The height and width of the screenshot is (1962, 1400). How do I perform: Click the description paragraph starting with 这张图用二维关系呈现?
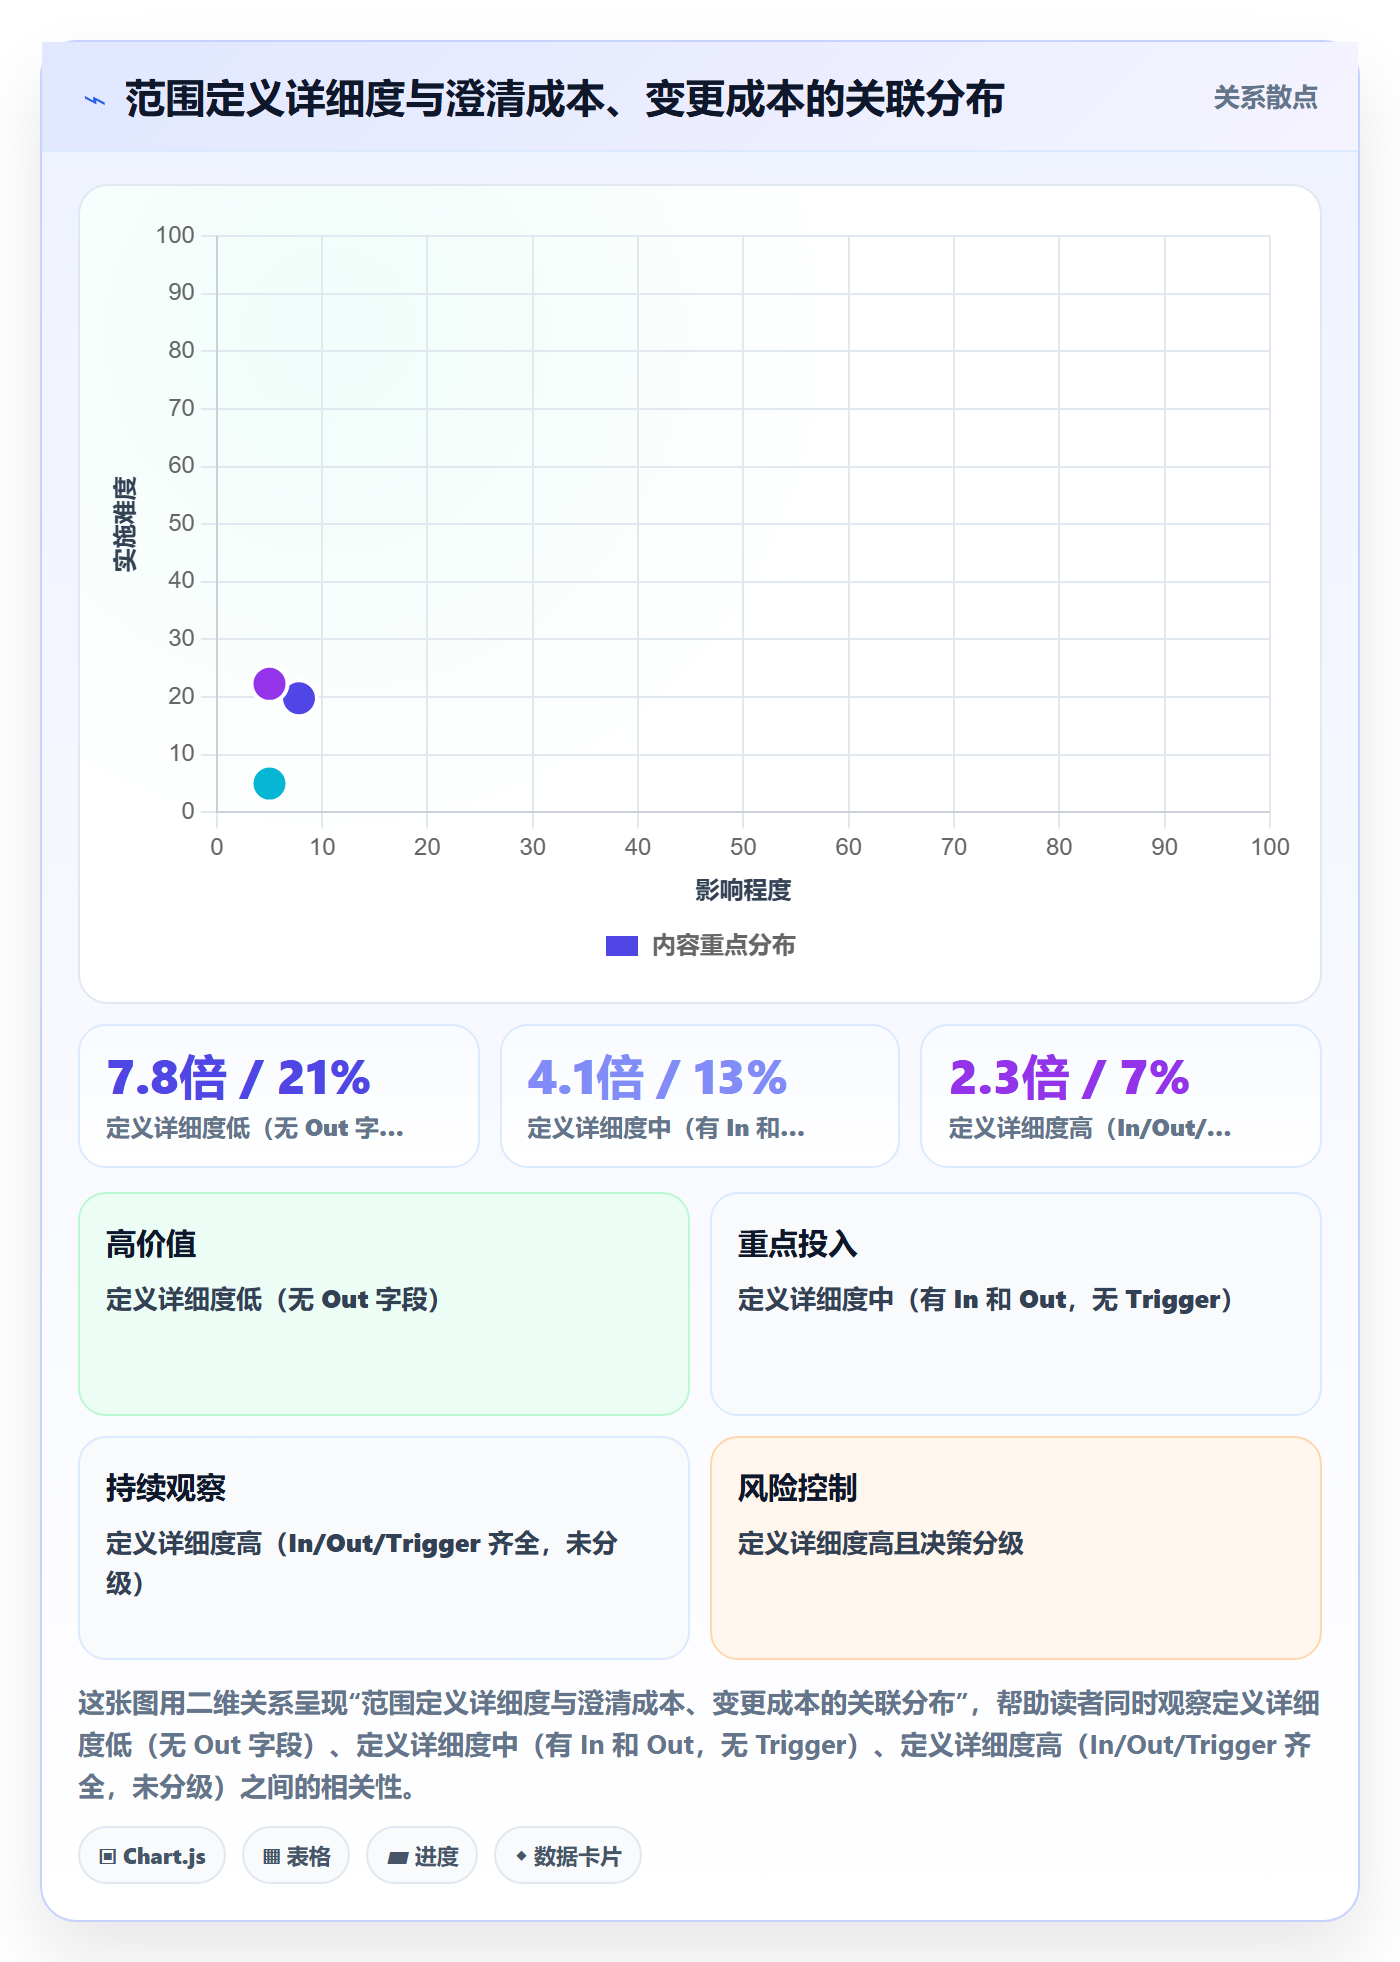(699, 1745)
